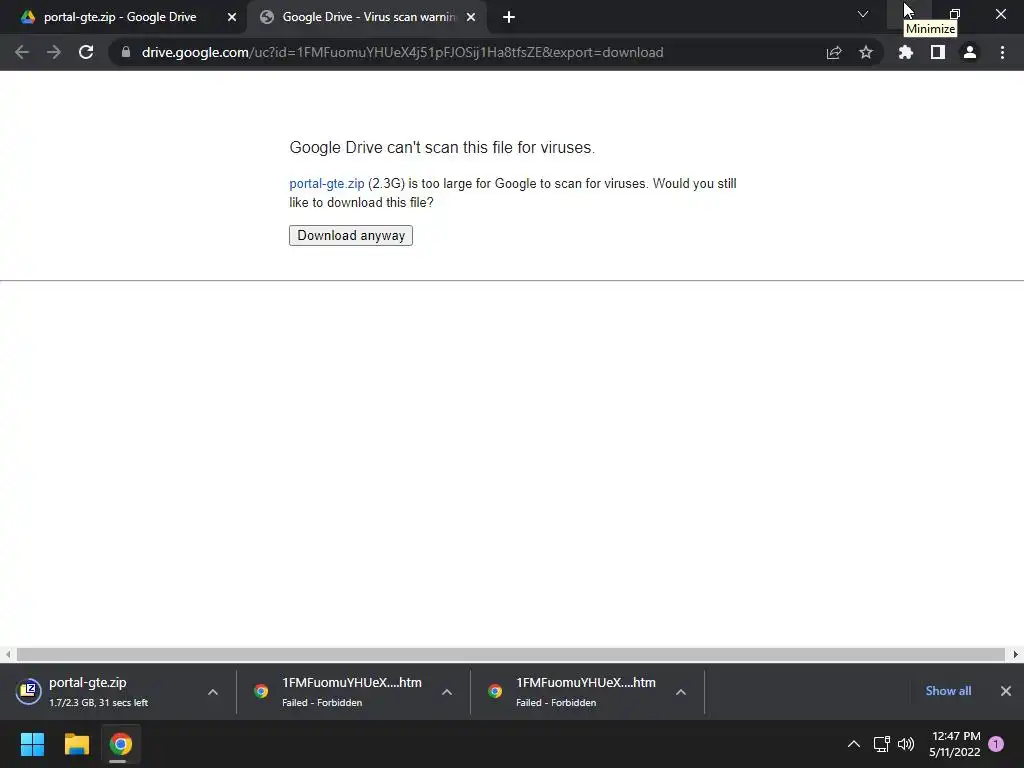Open the portal-gte.zip link
The width and height of the screenshot is (1024, 768).
(x=327, y=184)
